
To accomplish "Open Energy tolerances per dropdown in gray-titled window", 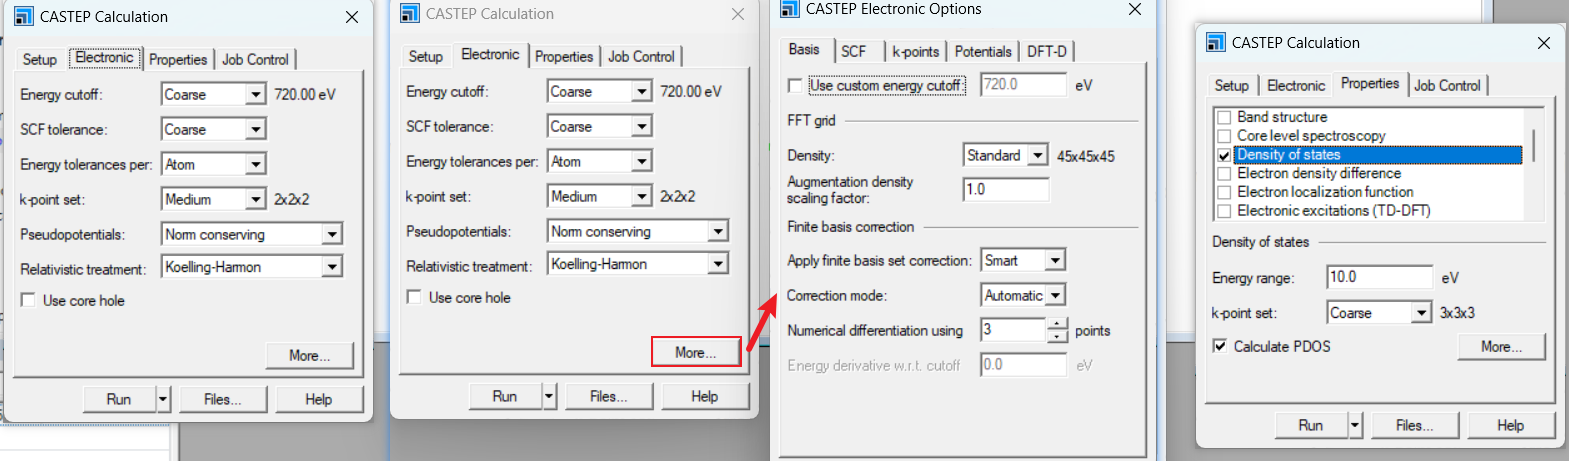I will tap(642, 162).
